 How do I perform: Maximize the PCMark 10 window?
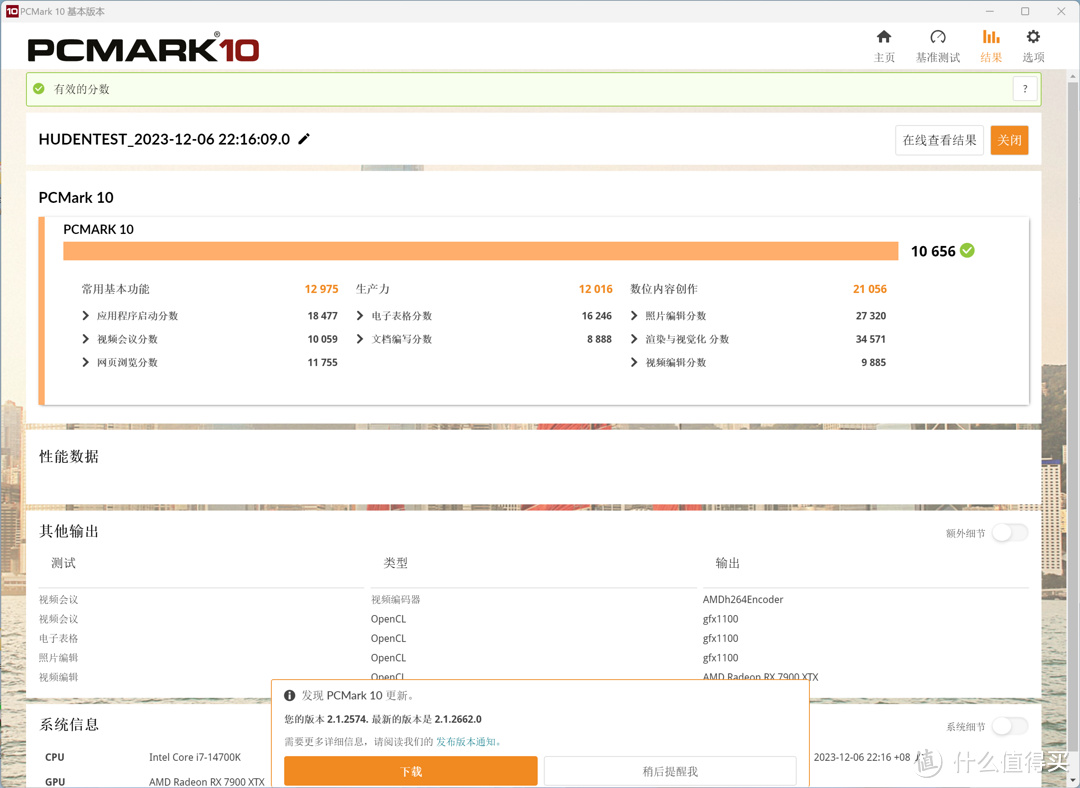tap(1025, 11)
